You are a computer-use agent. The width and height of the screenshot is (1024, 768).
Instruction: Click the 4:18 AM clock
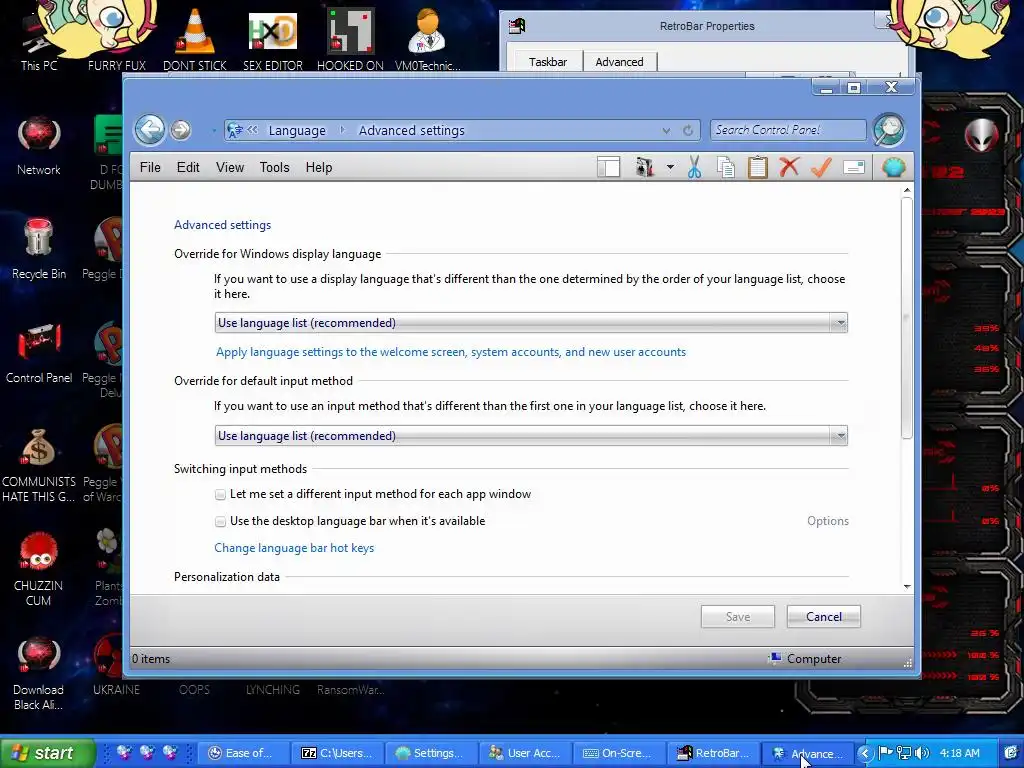click(x=960, y=753)
